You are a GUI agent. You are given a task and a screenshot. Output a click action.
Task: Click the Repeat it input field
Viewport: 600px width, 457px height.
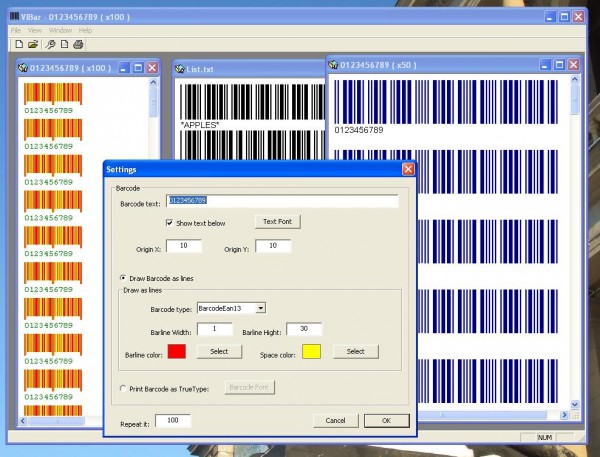172,421
